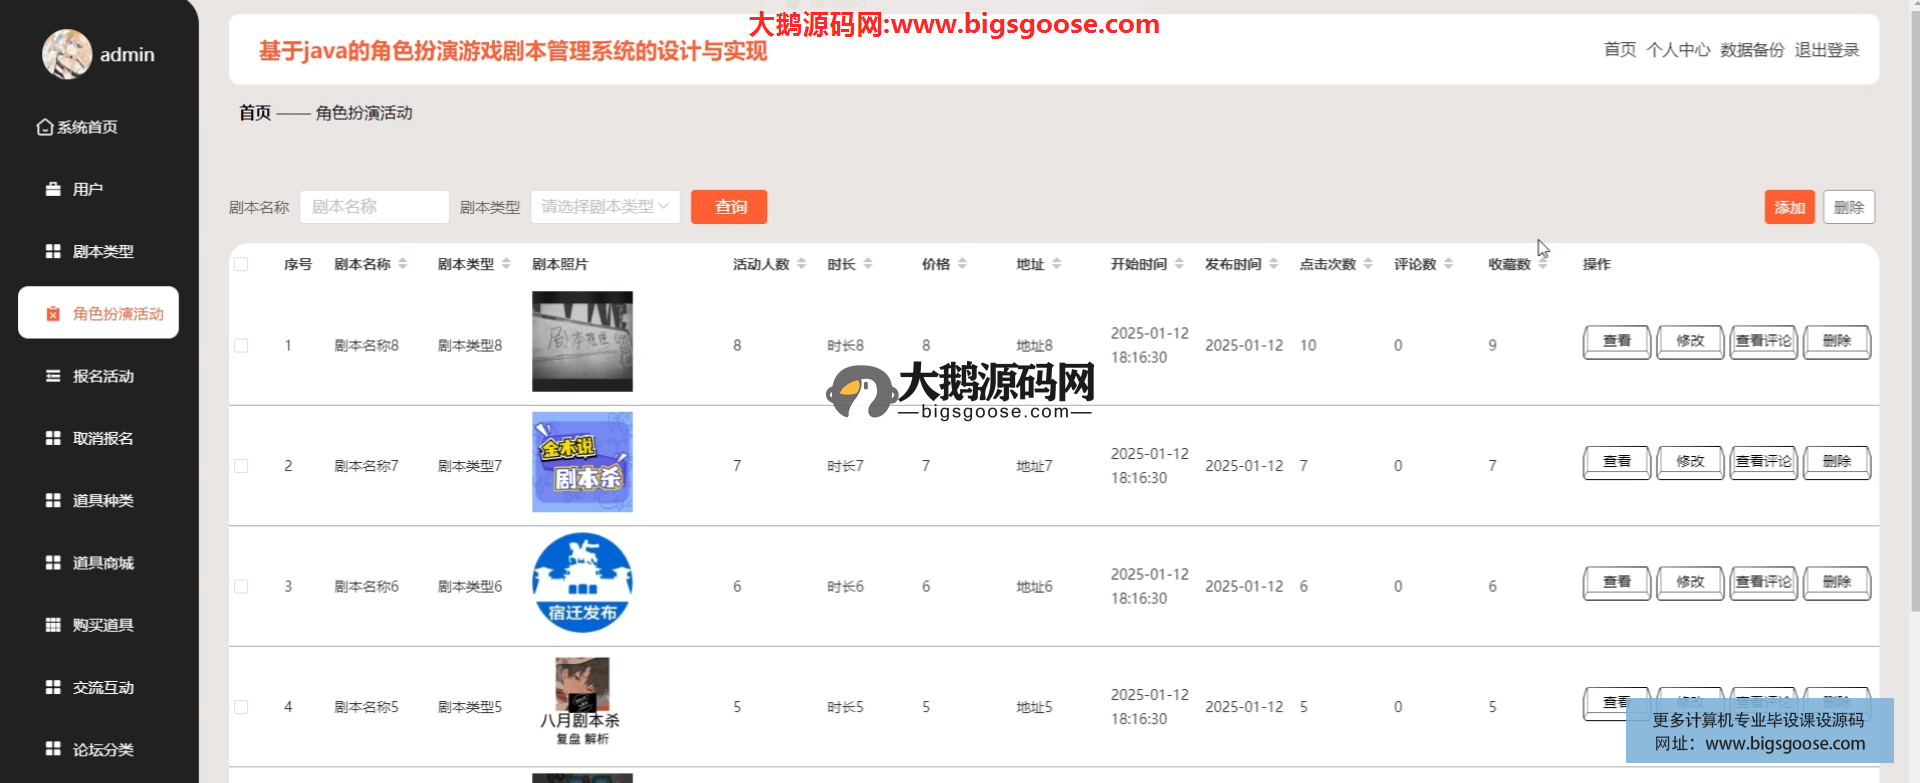Click the briefcase icon beside 用户
1920x783 pixels.
point(53,189)
